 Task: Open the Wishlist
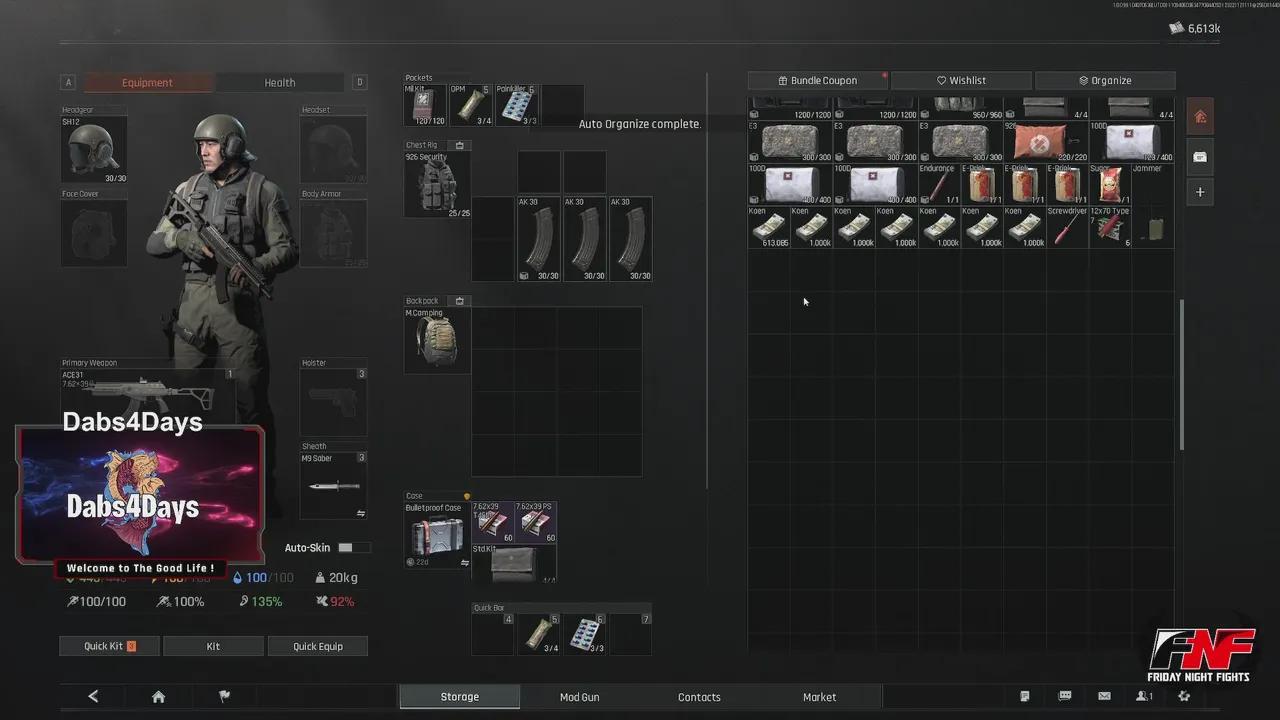tap(961, 81)
